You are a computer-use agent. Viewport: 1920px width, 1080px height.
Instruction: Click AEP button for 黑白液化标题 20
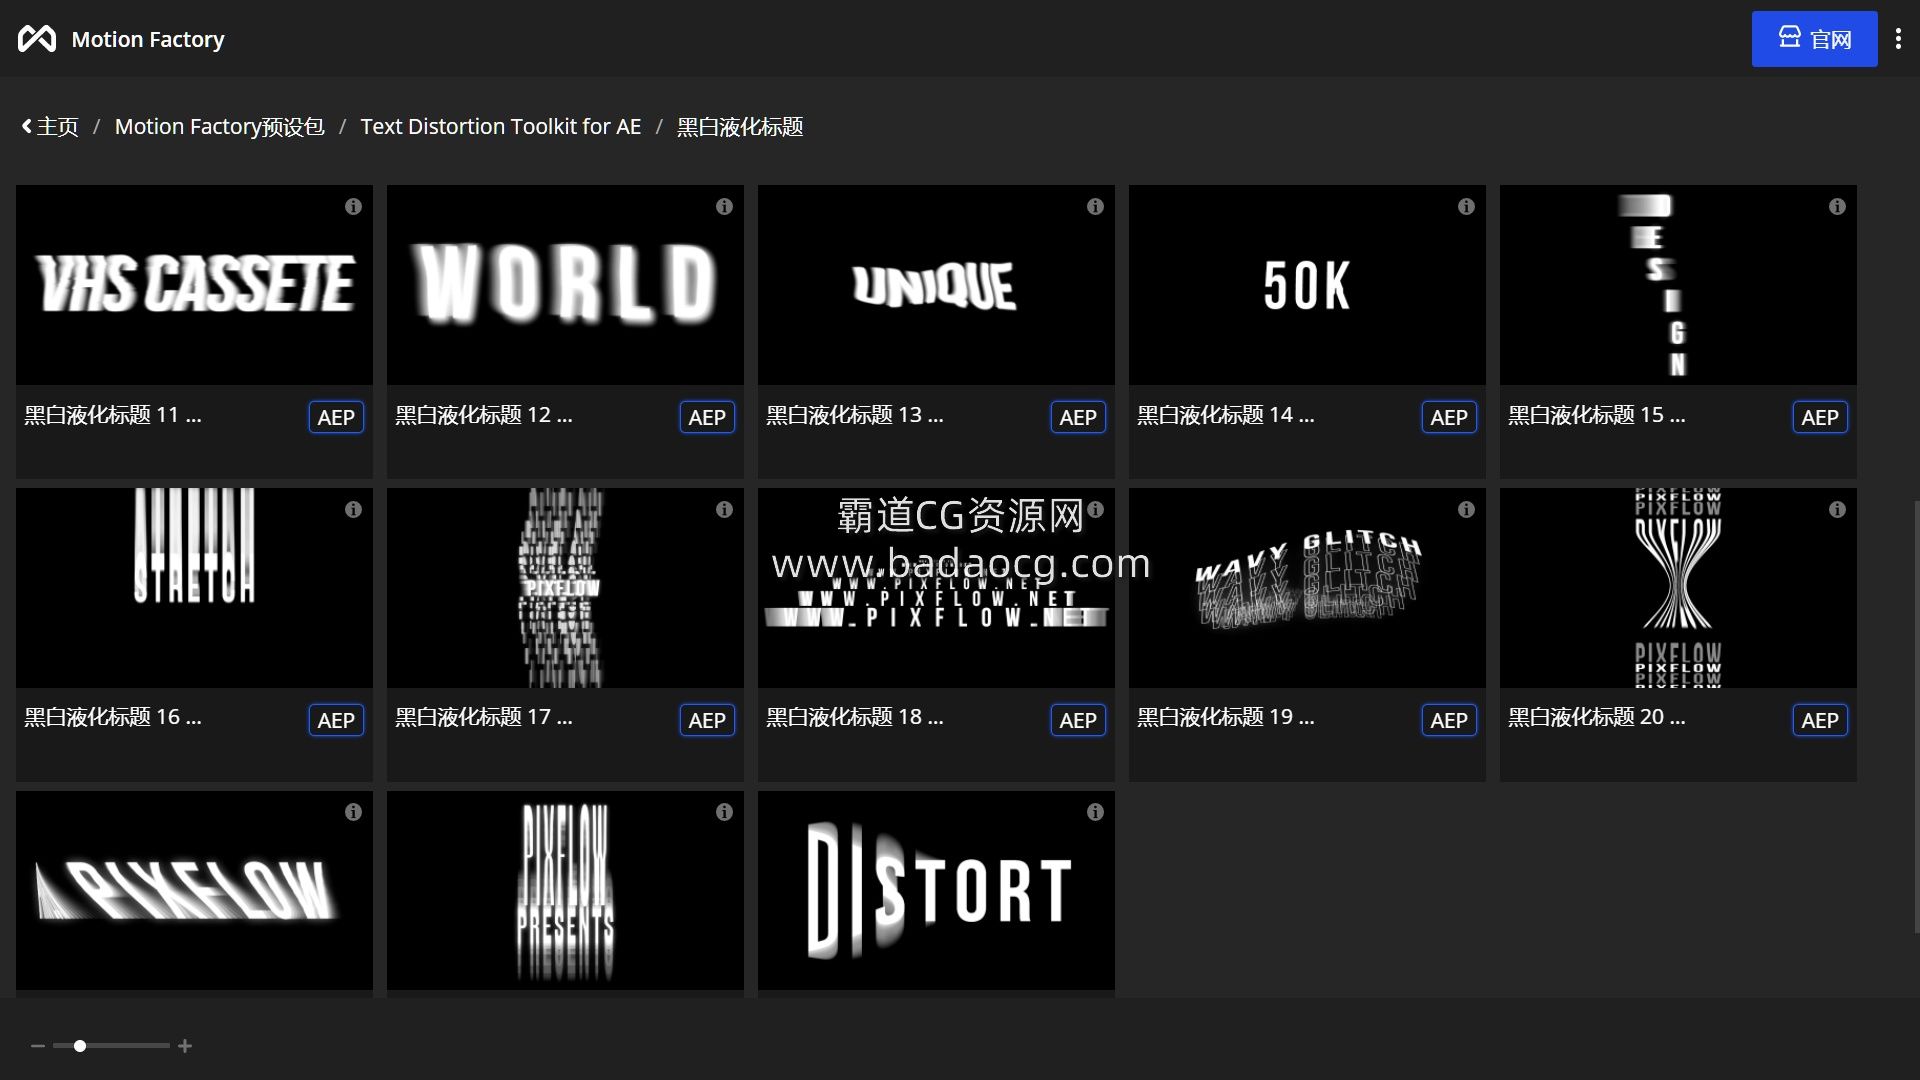(1820, 720)
